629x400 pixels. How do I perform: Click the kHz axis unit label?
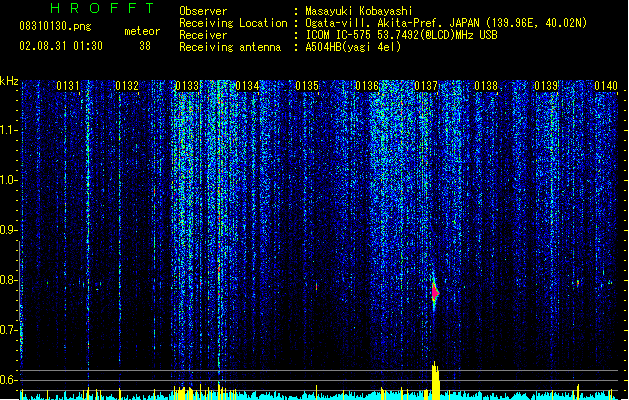point(9,81)
